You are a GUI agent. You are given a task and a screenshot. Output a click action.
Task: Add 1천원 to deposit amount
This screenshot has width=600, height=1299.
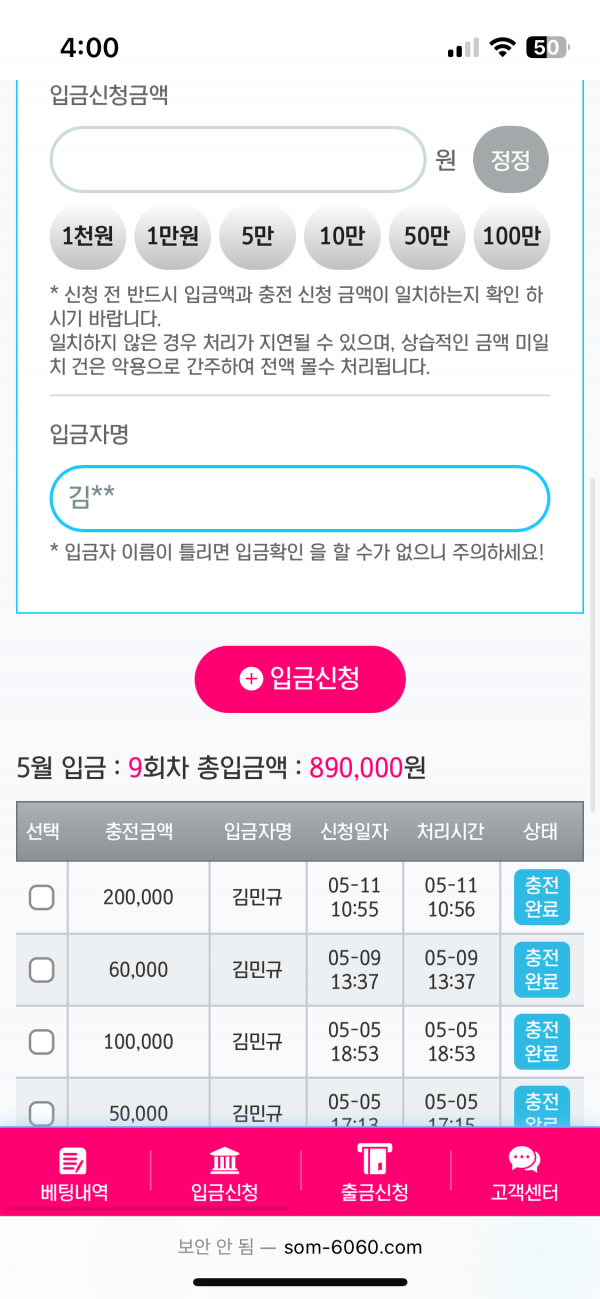87,237
